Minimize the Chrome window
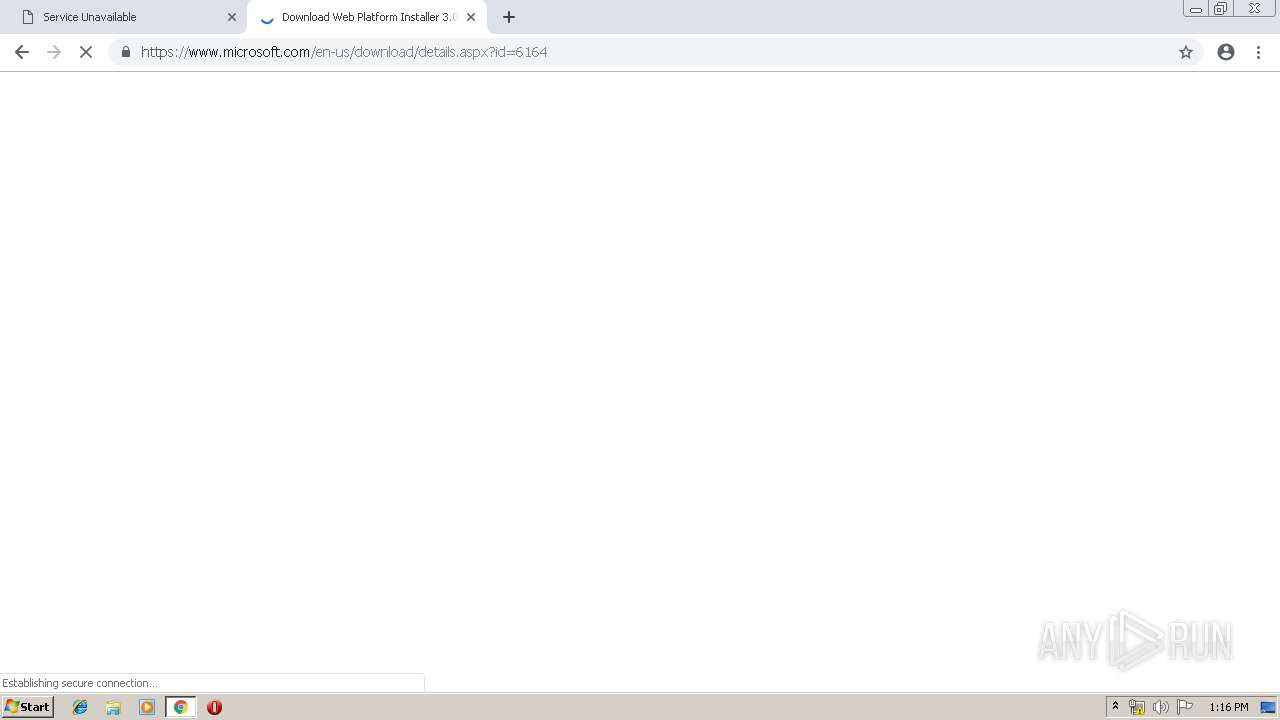Viewport: 1280px width, 720px height. [x=1196, y=9]
